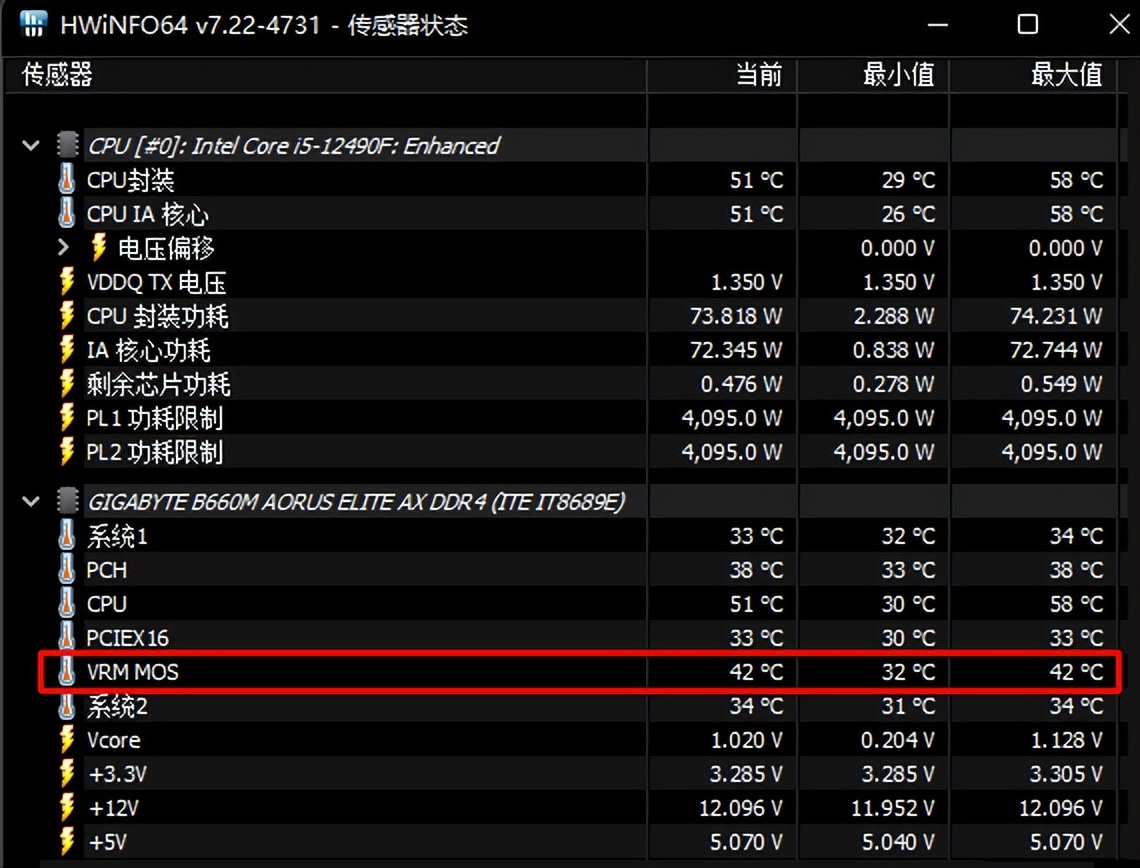
Task: Select the Vcore sensor label
Action: 113,740
